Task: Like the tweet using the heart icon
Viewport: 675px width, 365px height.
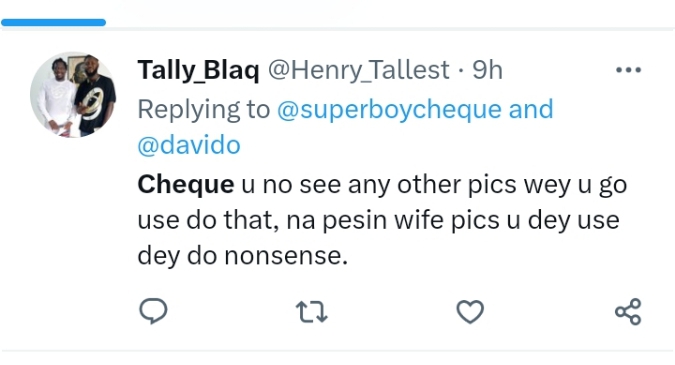Action: pos(470,312)
